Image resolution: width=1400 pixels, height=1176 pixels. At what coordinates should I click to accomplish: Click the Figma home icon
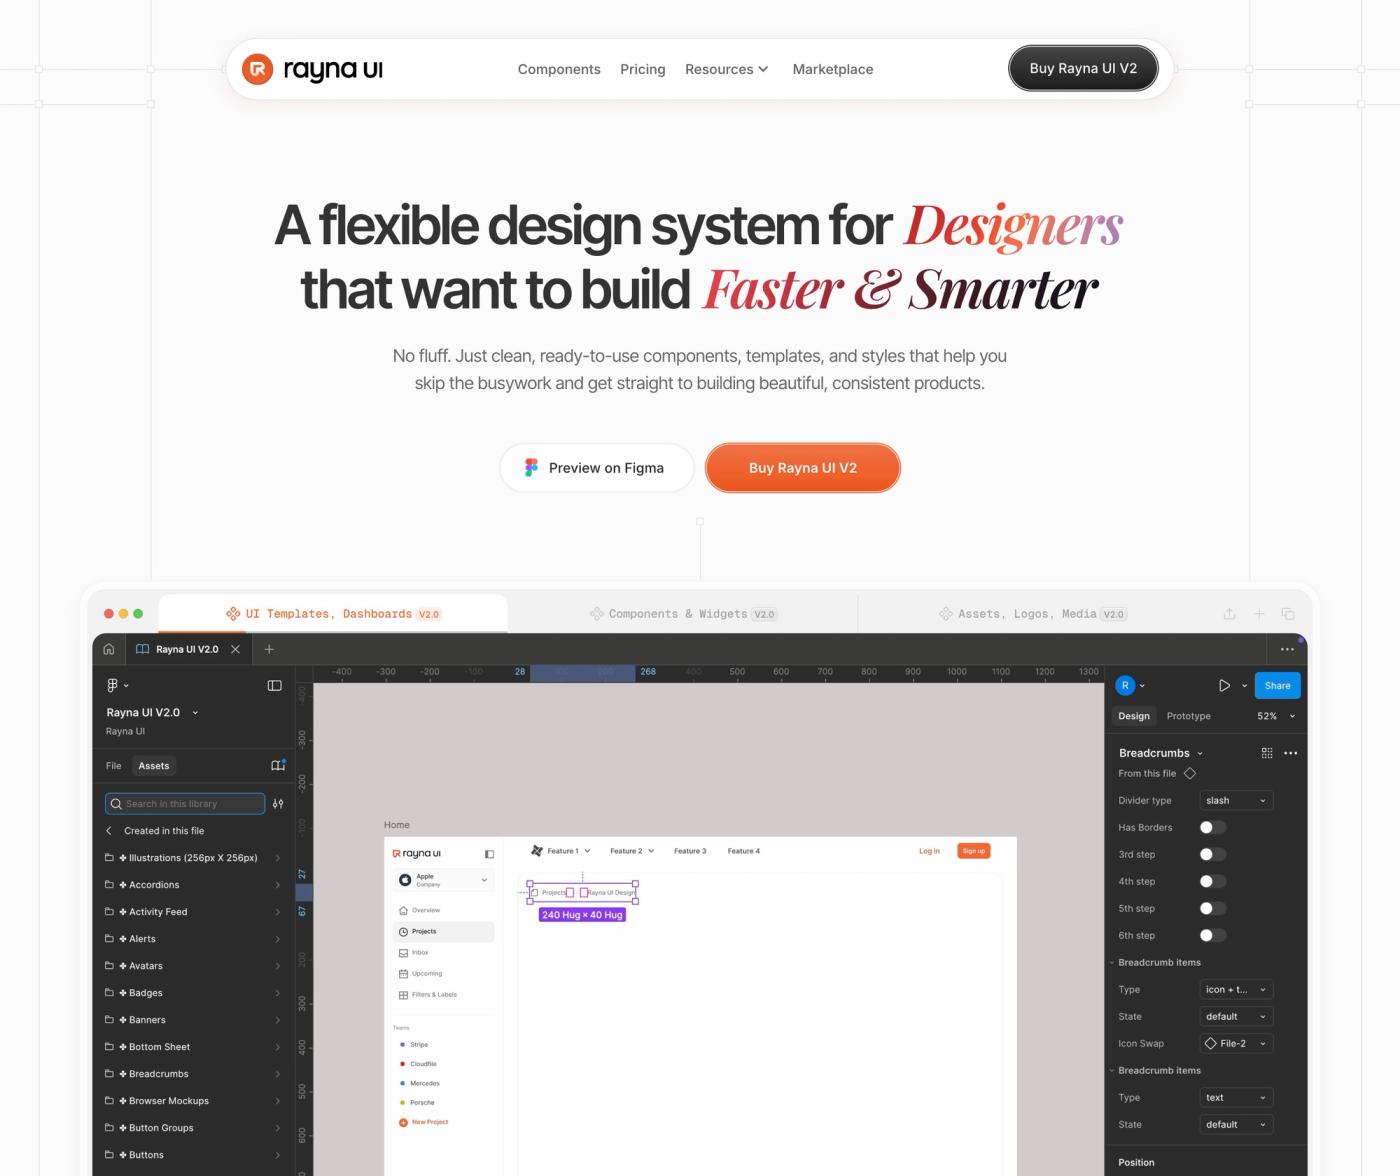click(x=109, y=649)
